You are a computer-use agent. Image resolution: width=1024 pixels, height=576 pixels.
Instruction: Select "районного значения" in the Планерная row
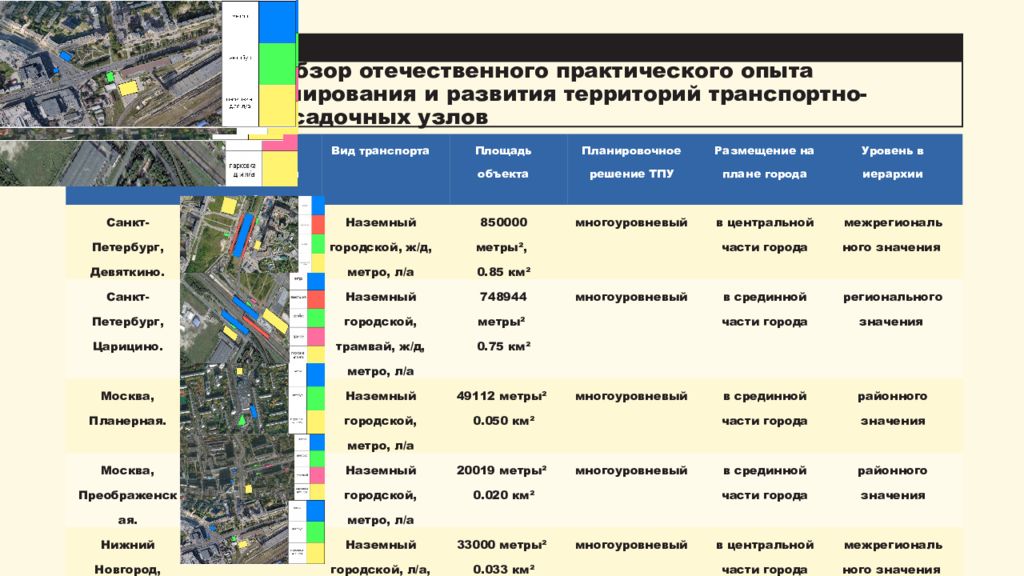click(x=892, y=408)
